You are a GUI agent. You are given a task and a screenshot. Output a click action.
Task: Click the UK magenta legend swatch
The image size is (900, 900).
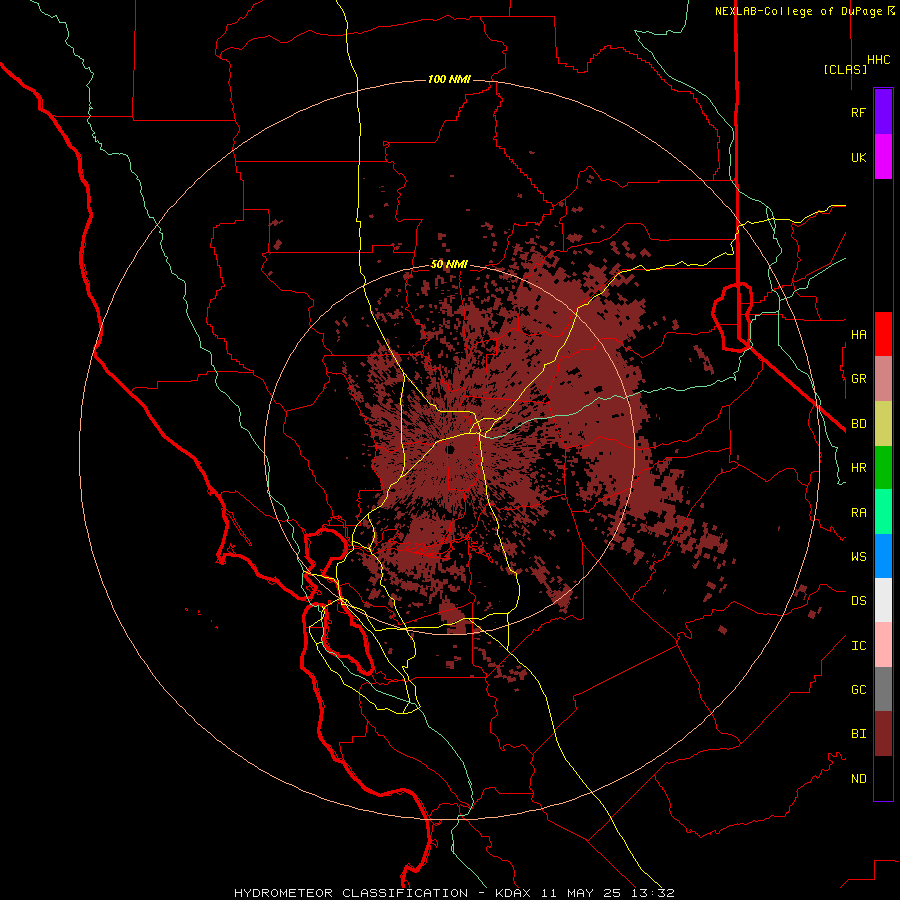883,157
